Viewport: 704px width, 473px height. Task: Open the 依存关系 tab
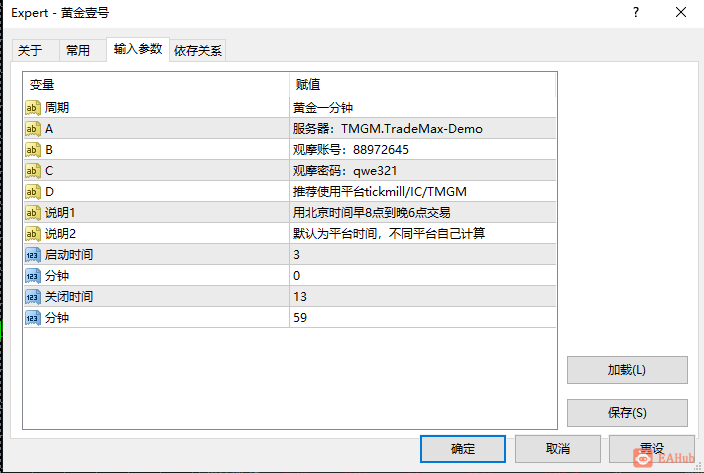click(x=198, y=50)
